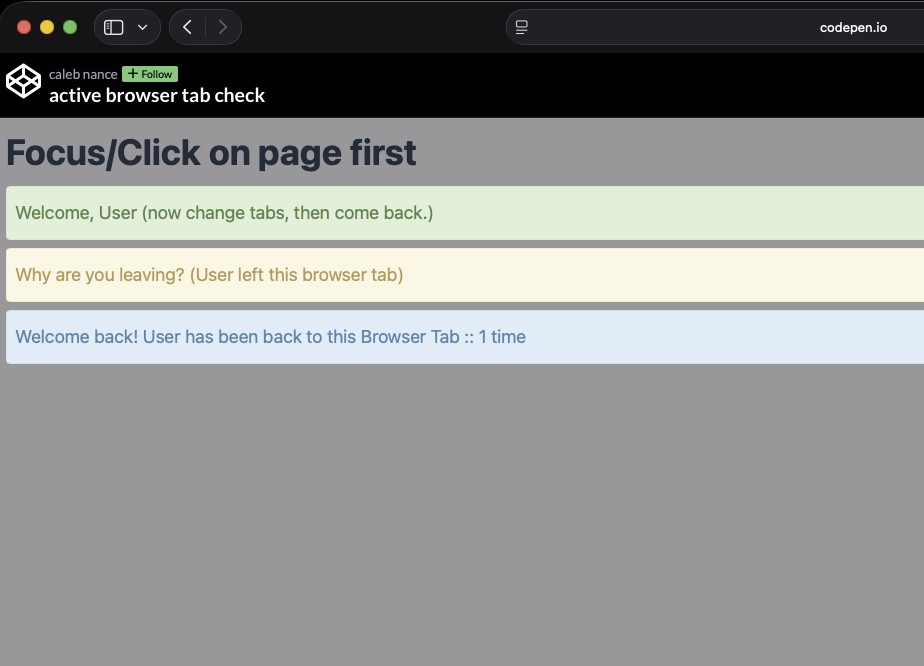Click the green 'Welcome, User' alert box
The image size is (924, 666).
click(465, 213)
